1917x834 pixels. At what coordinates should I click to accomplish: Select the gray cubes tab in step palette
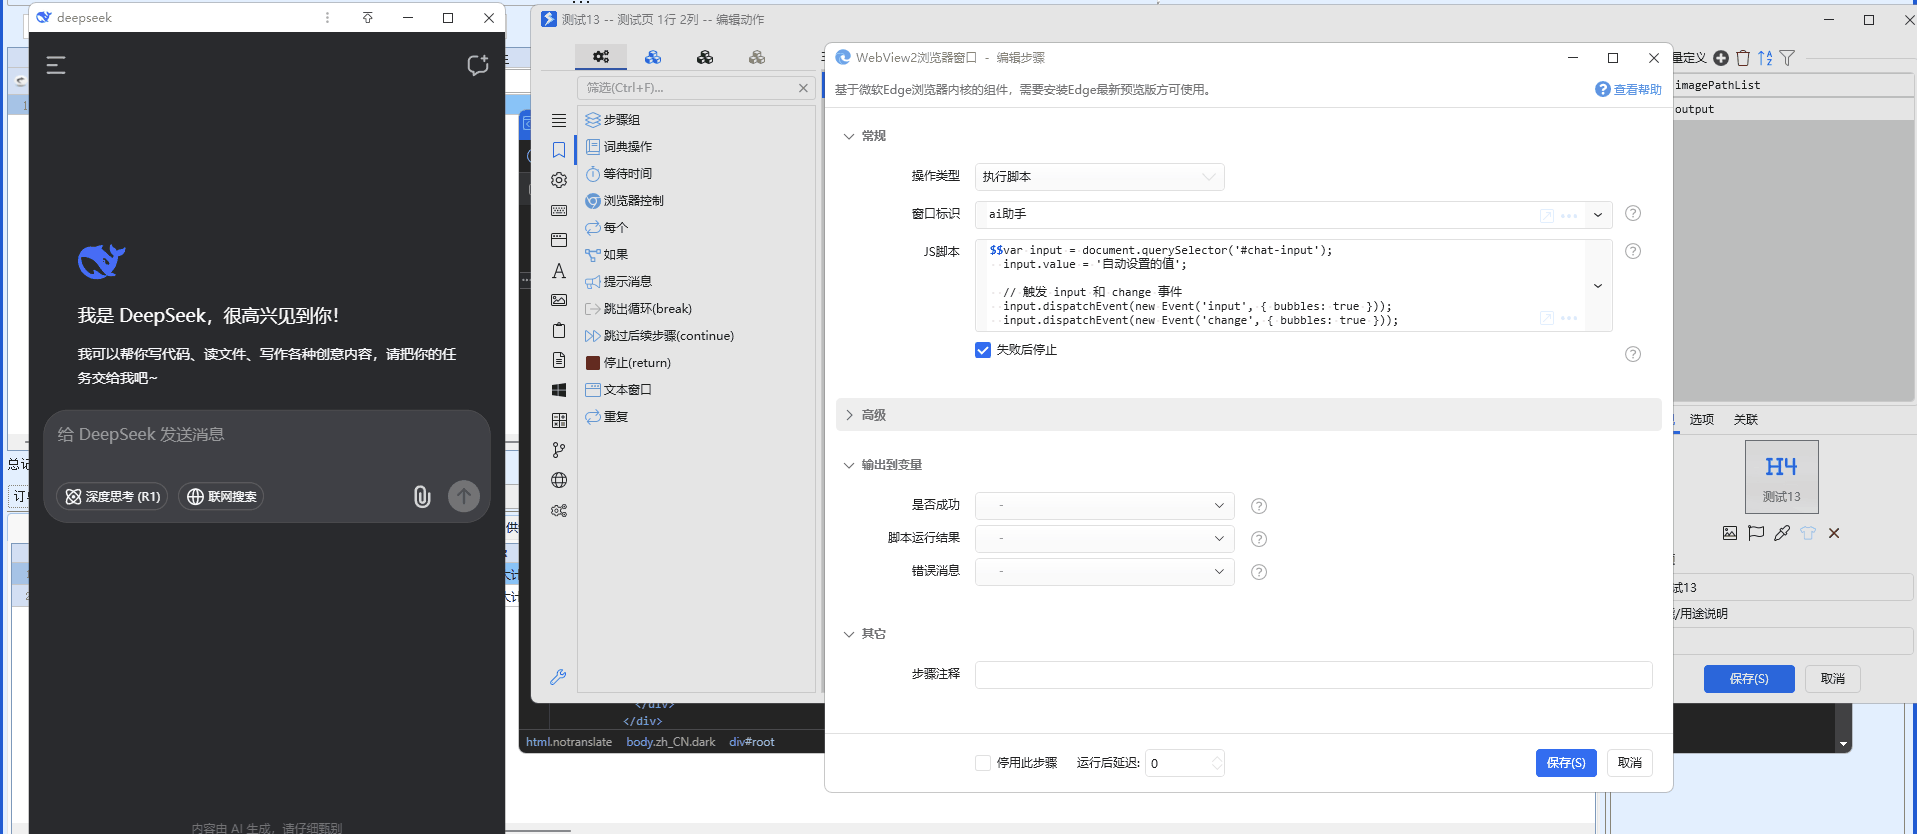click(x=757, y=57)
